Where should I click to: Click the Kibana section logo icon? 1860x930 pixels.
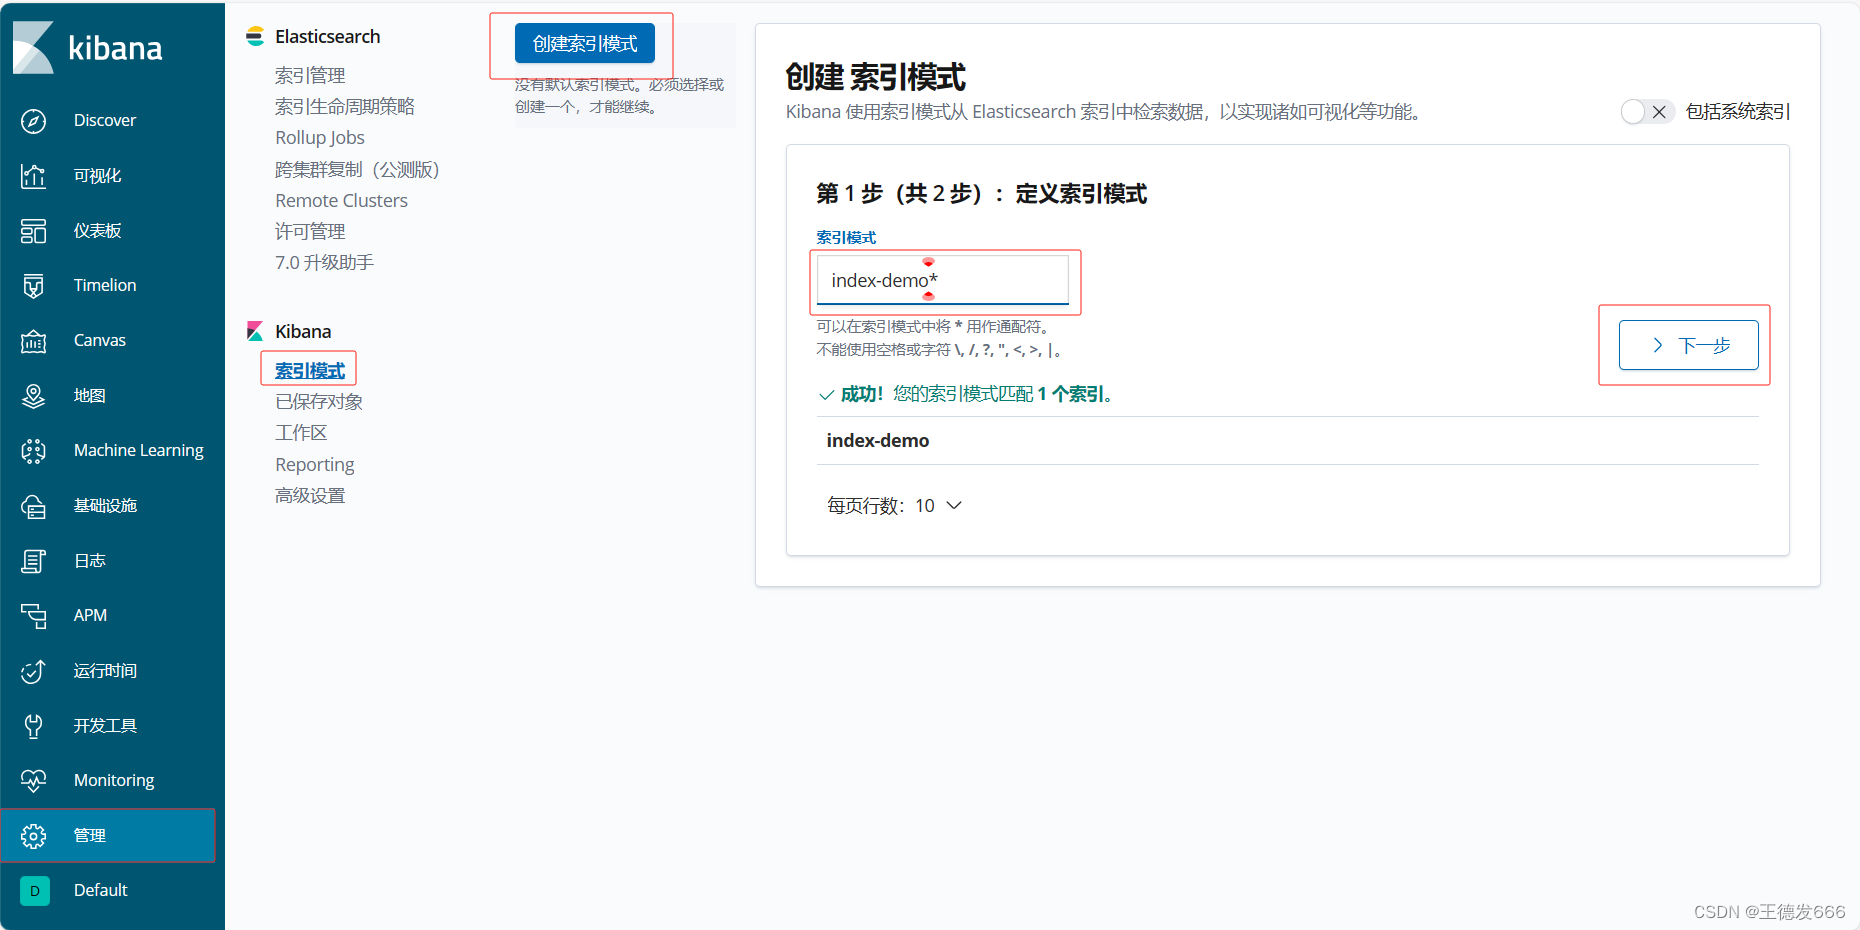tap(255, 331)
